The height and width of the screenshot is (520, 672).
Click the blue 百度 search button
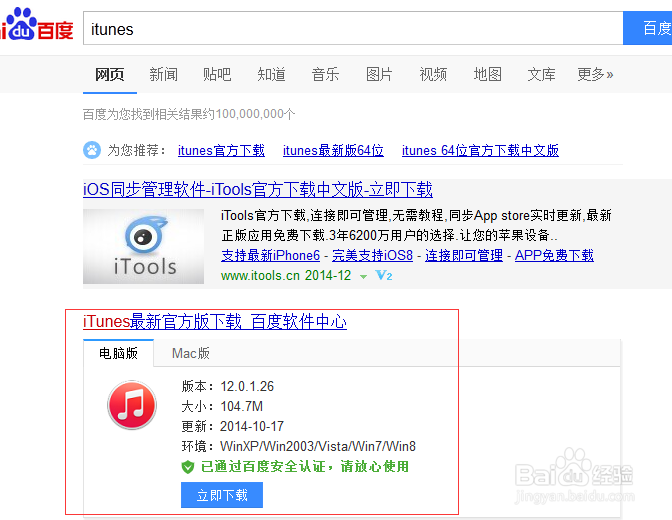[x=648, y=28]
